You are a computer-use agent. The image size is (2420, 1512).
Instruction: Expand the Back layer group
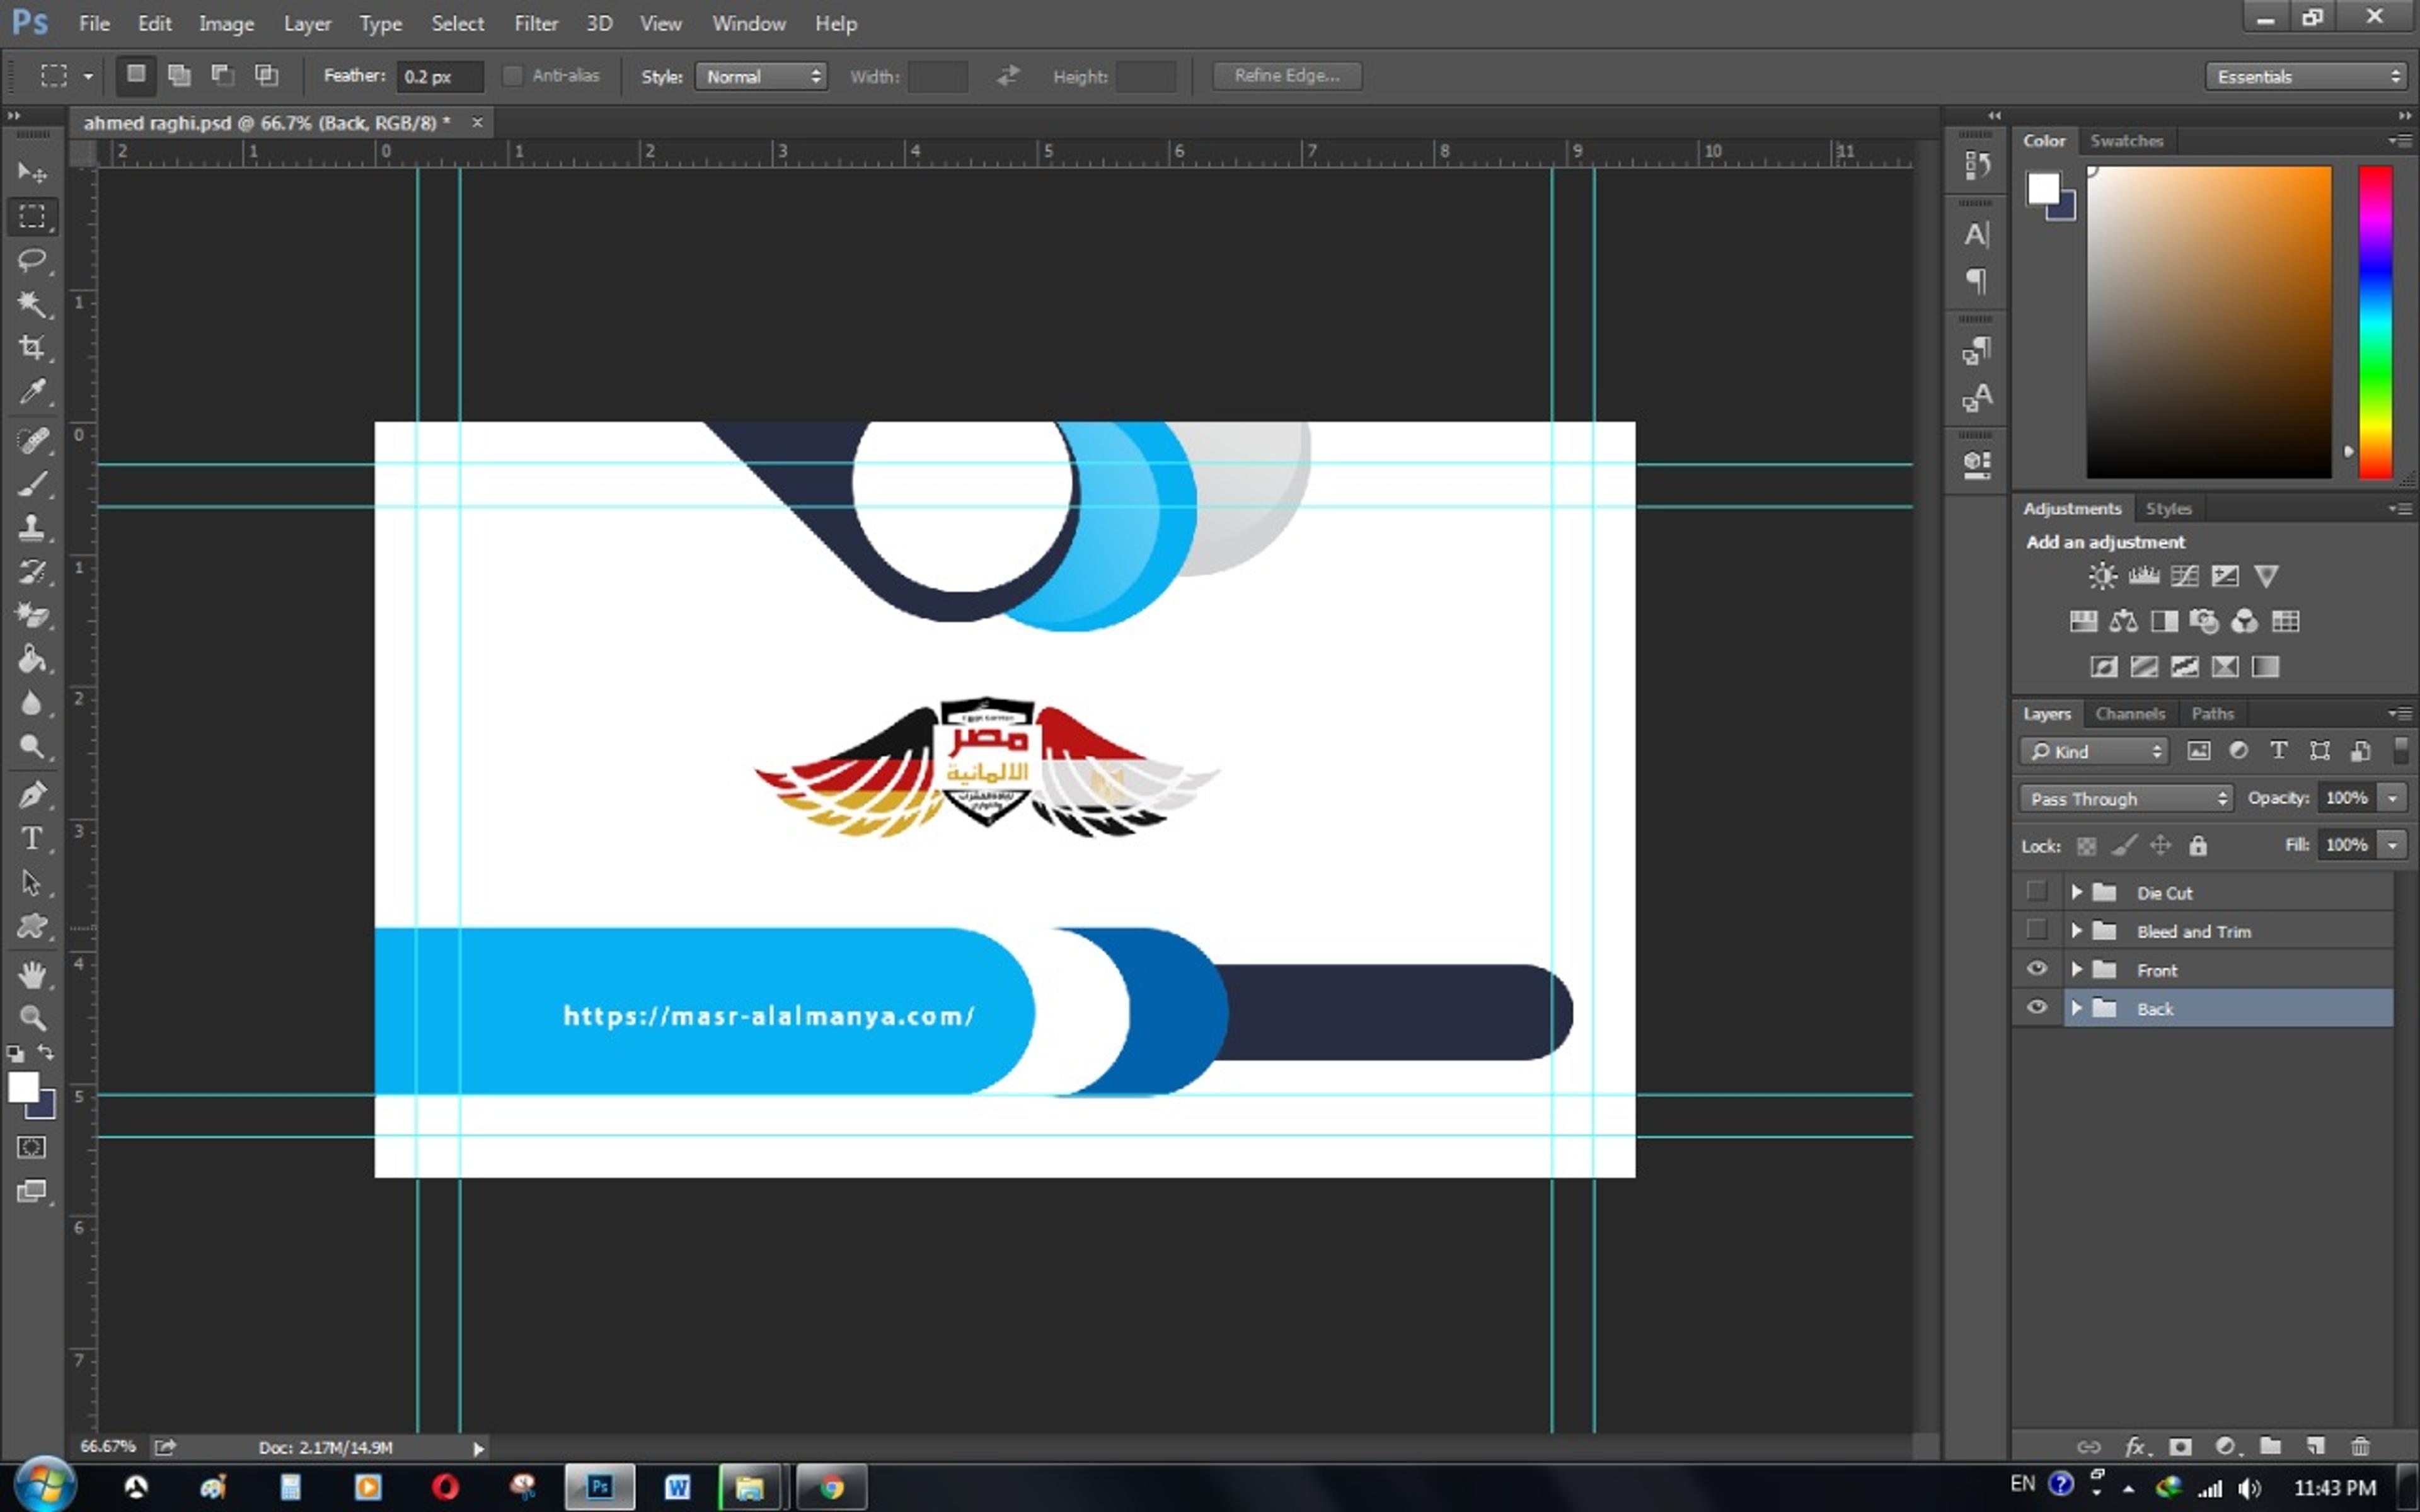tap(2076, 1008)
